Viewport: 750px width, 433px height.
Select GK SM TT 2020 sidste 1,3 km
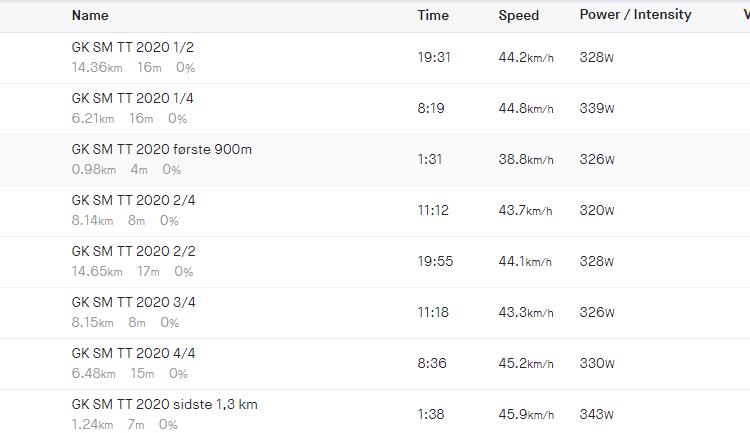165,404
